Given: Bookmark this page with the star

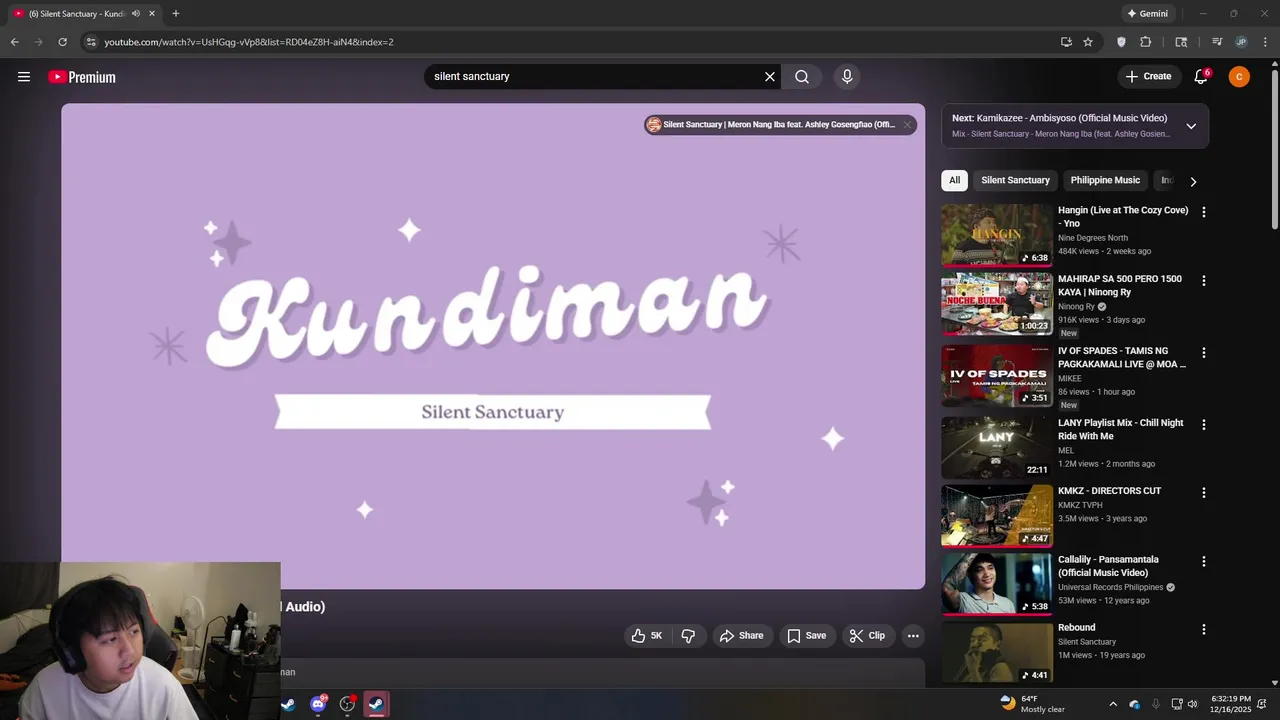Looking at the screenshot, I should [1088, 42].
